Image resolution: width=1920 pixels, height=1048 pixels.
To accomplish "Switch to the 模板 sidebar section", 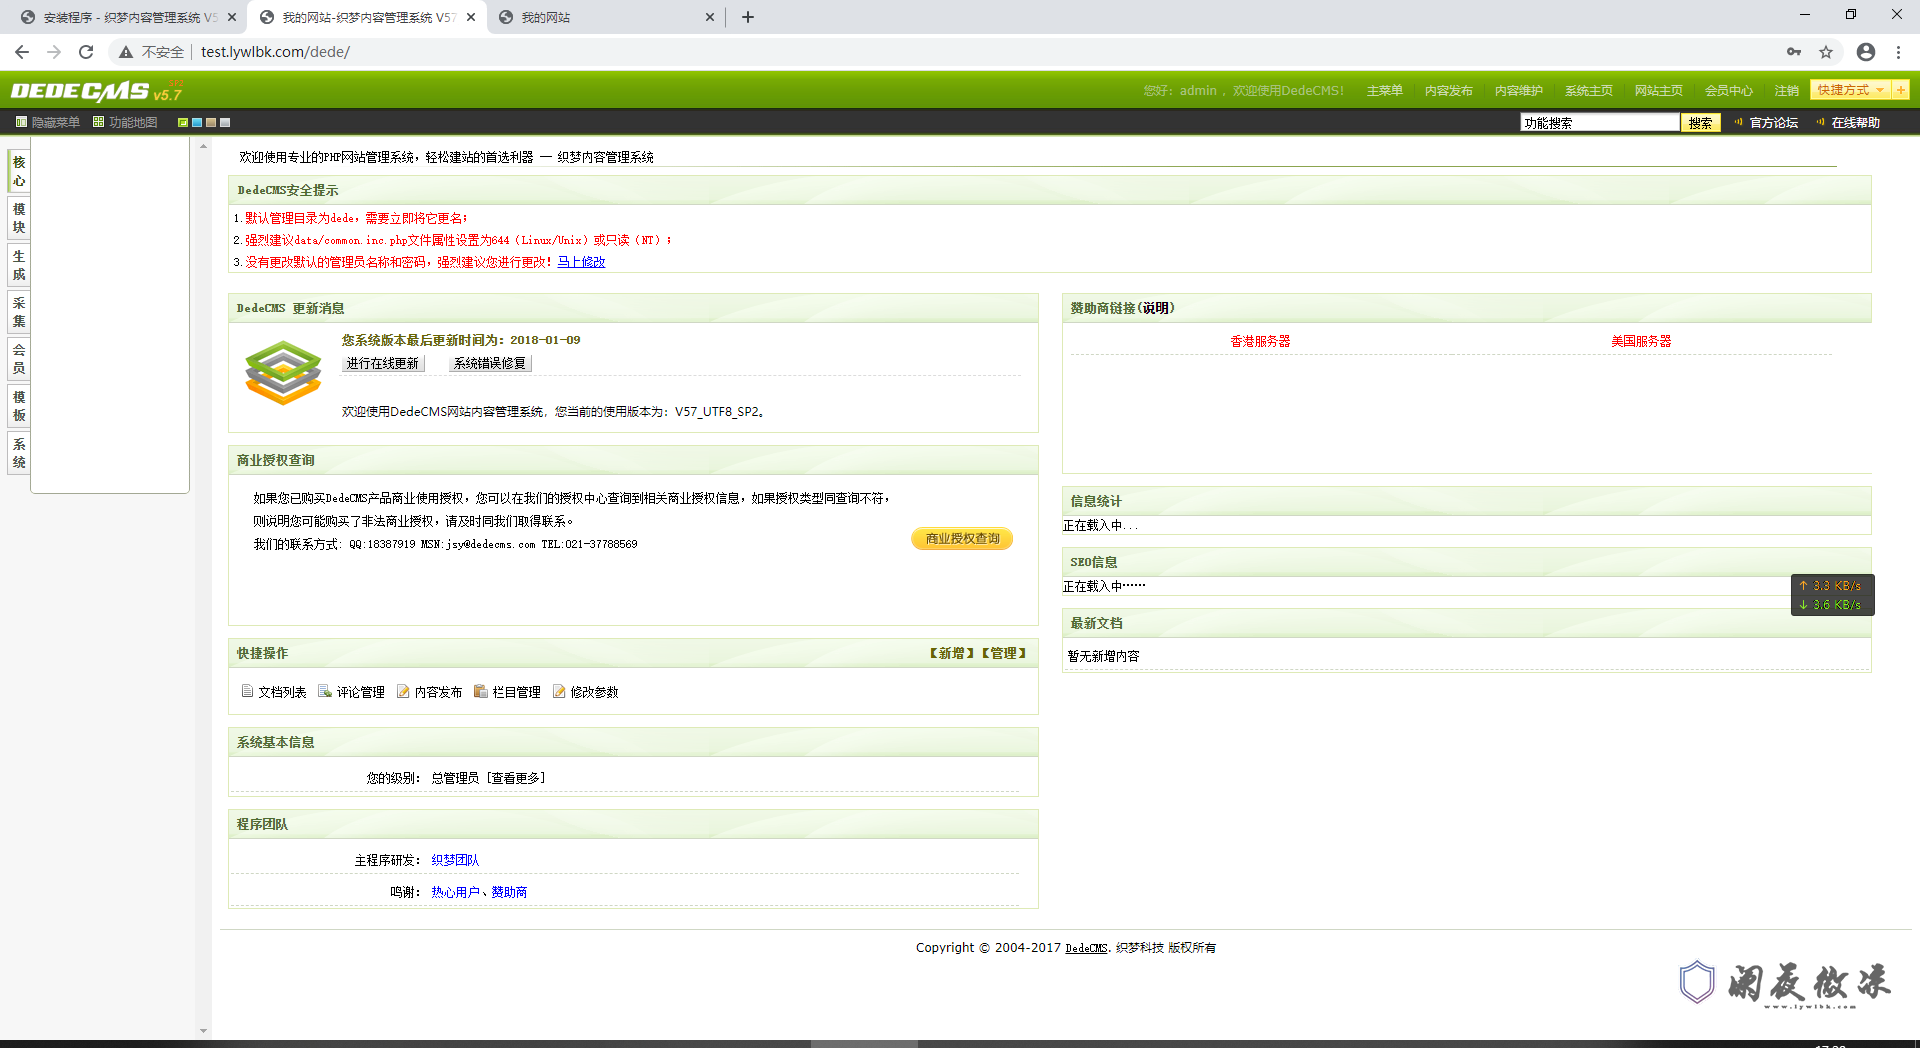I will 17,406.
